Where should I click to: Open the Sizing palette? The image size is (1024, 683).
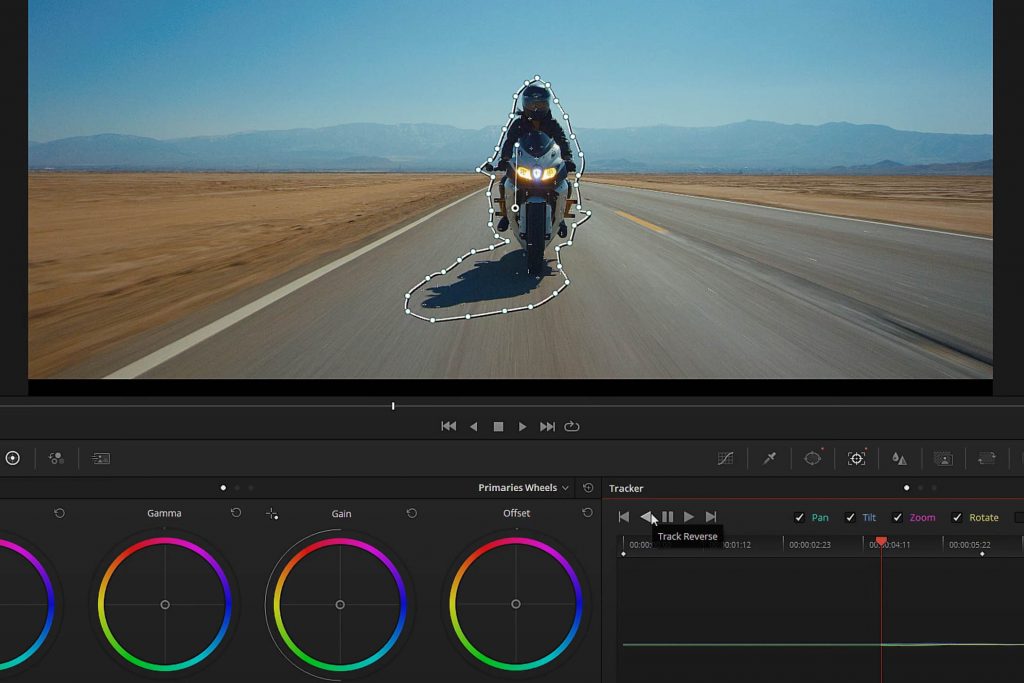coord(987,458)
